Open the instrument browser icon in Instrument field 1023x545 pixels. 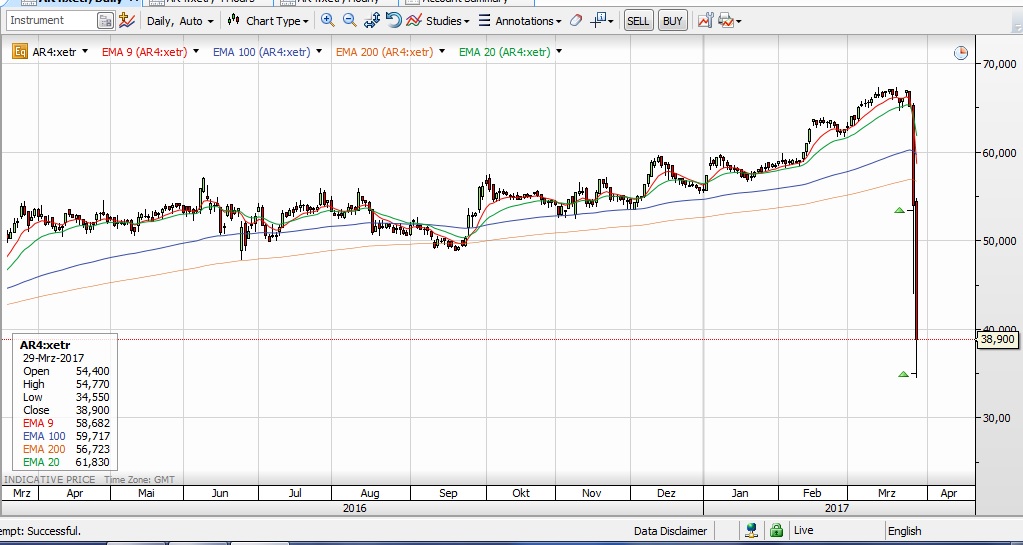click(x=105, y=21)
